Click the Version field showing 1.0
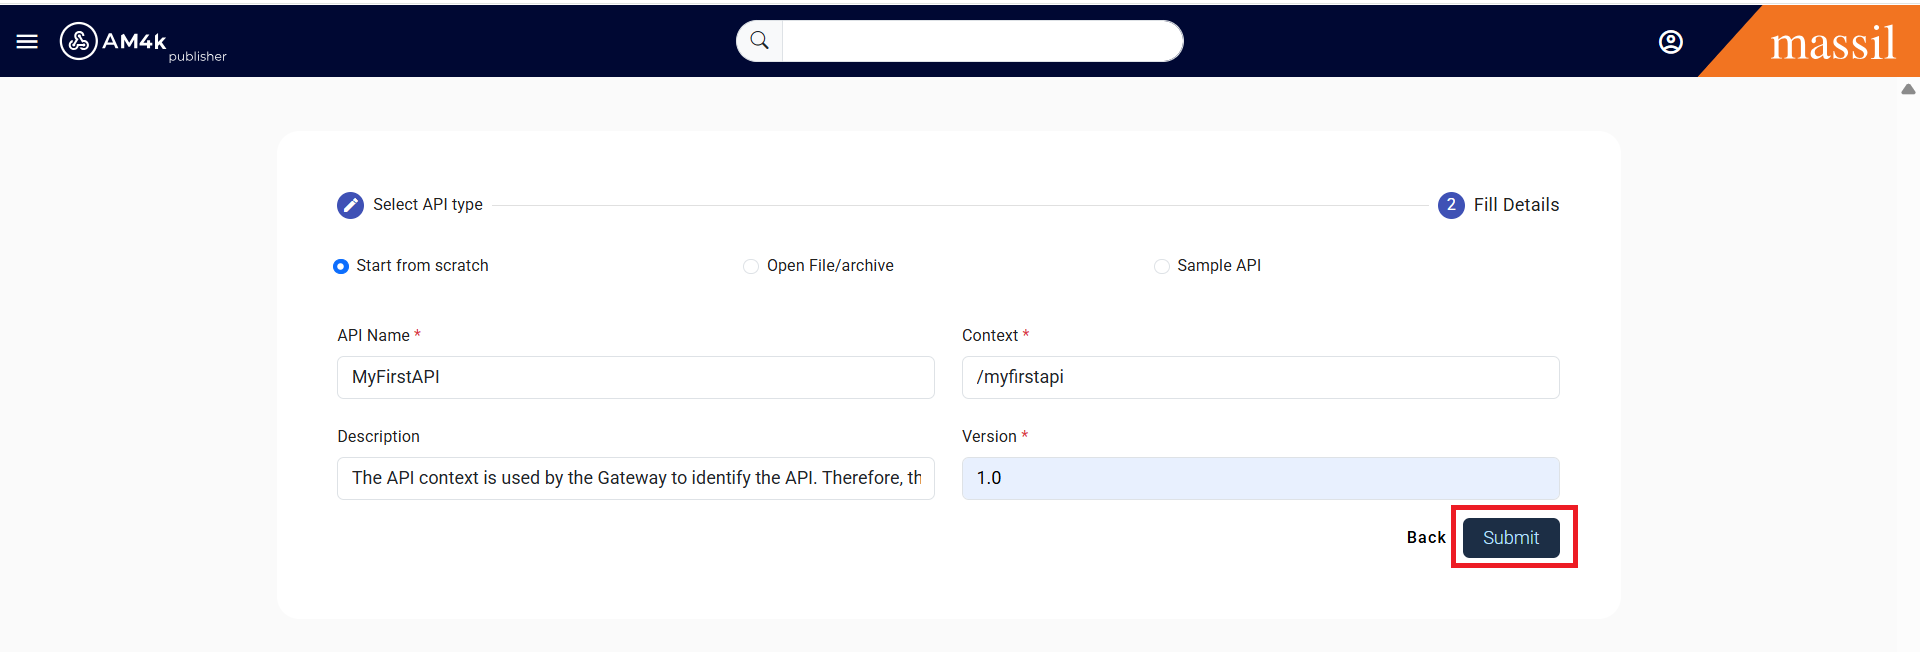Image resolution: width=1920 pixels, height=652 pixels. [x=1260, y=479]
